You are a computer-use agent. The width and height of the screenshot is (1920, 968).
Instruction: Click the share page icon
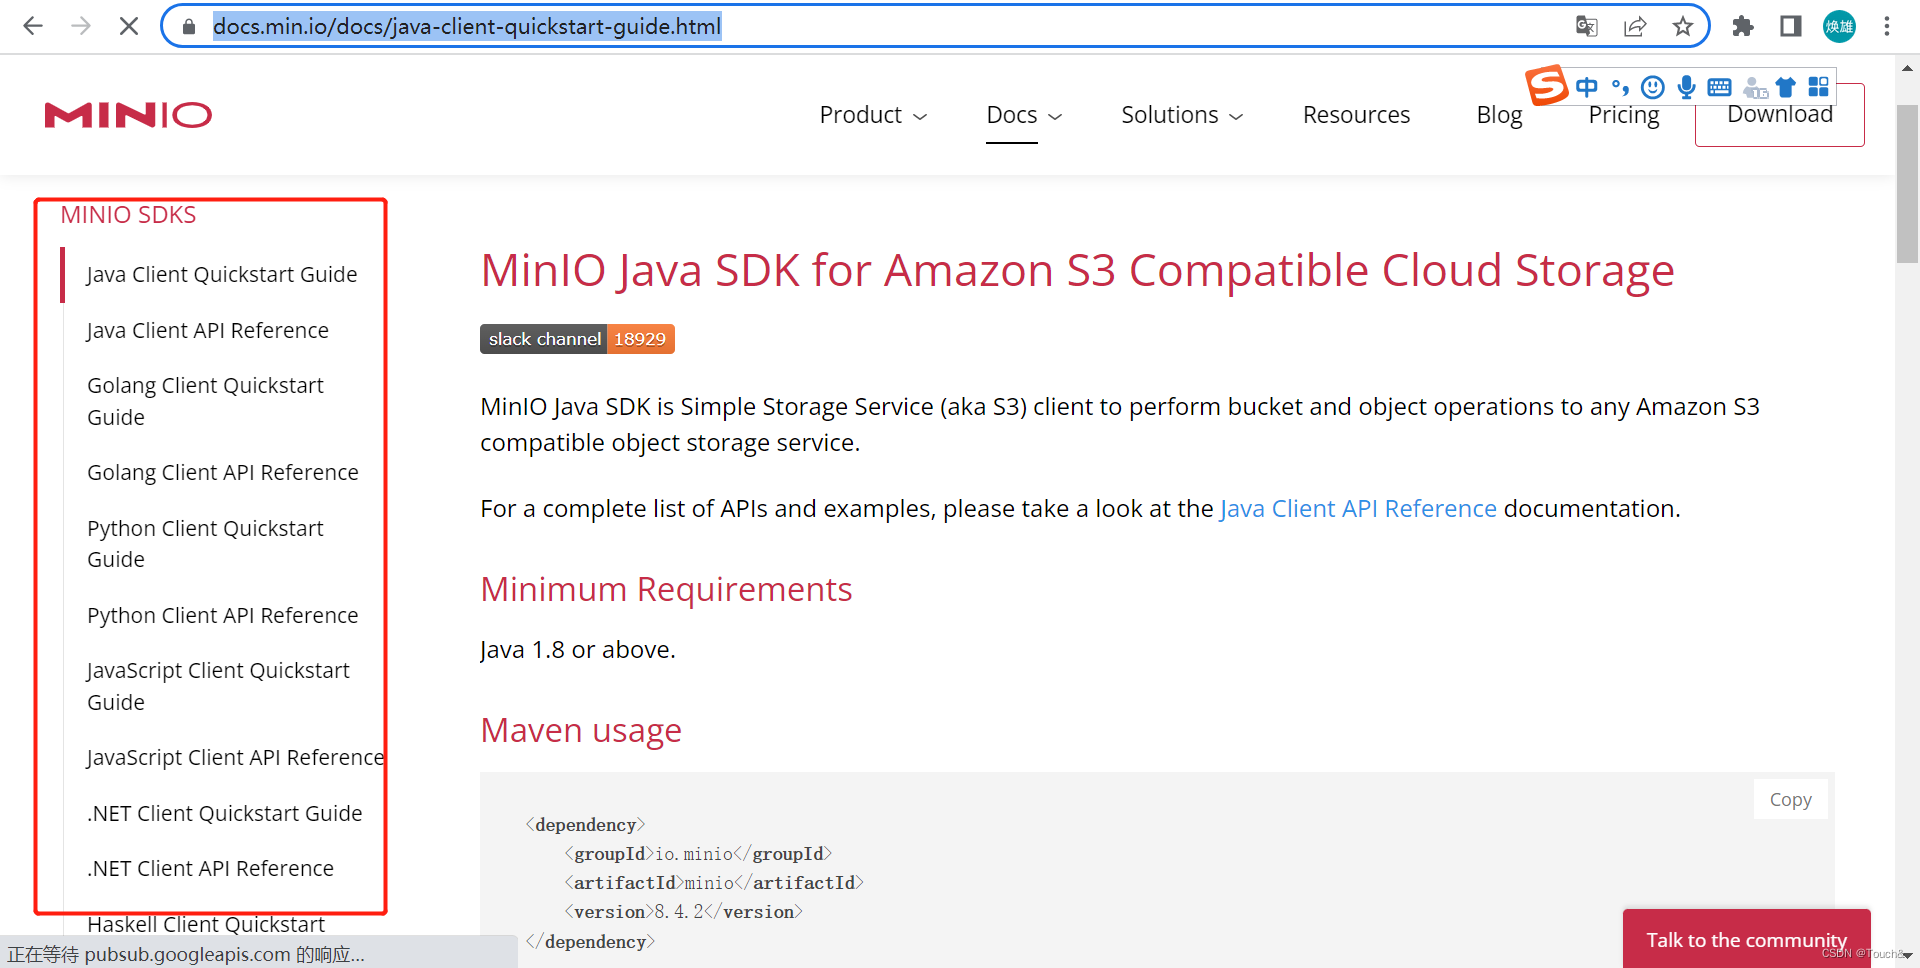coord(1635,26)
